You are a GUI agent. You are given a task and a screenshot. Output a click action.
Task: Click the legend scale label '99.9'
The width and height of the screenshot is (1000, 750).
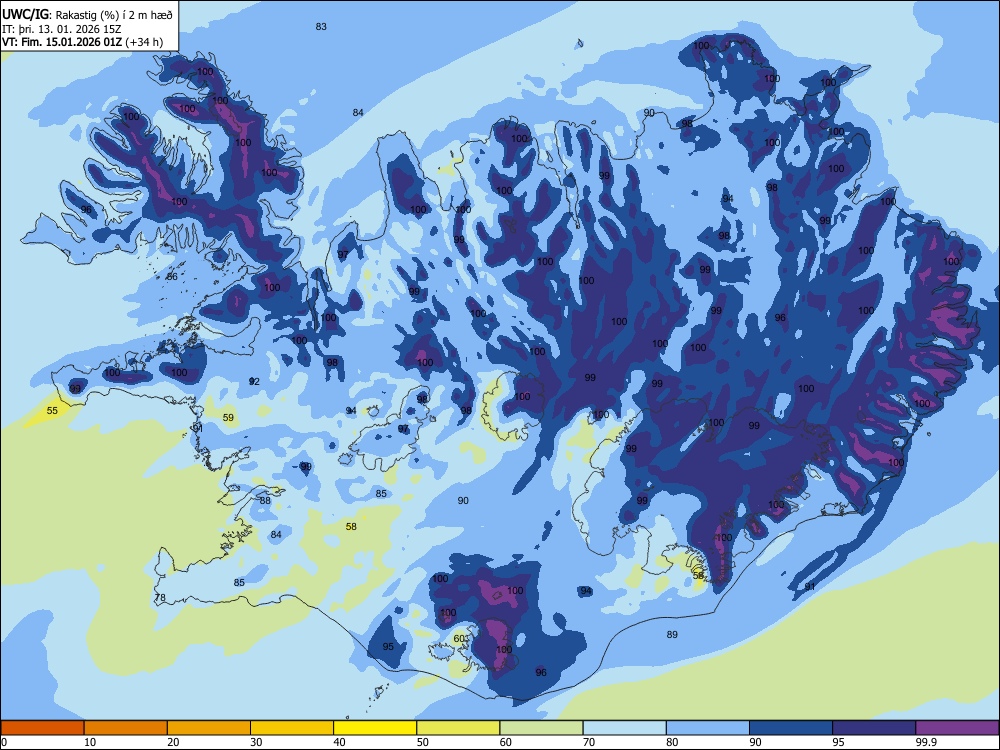coord(925,742)
